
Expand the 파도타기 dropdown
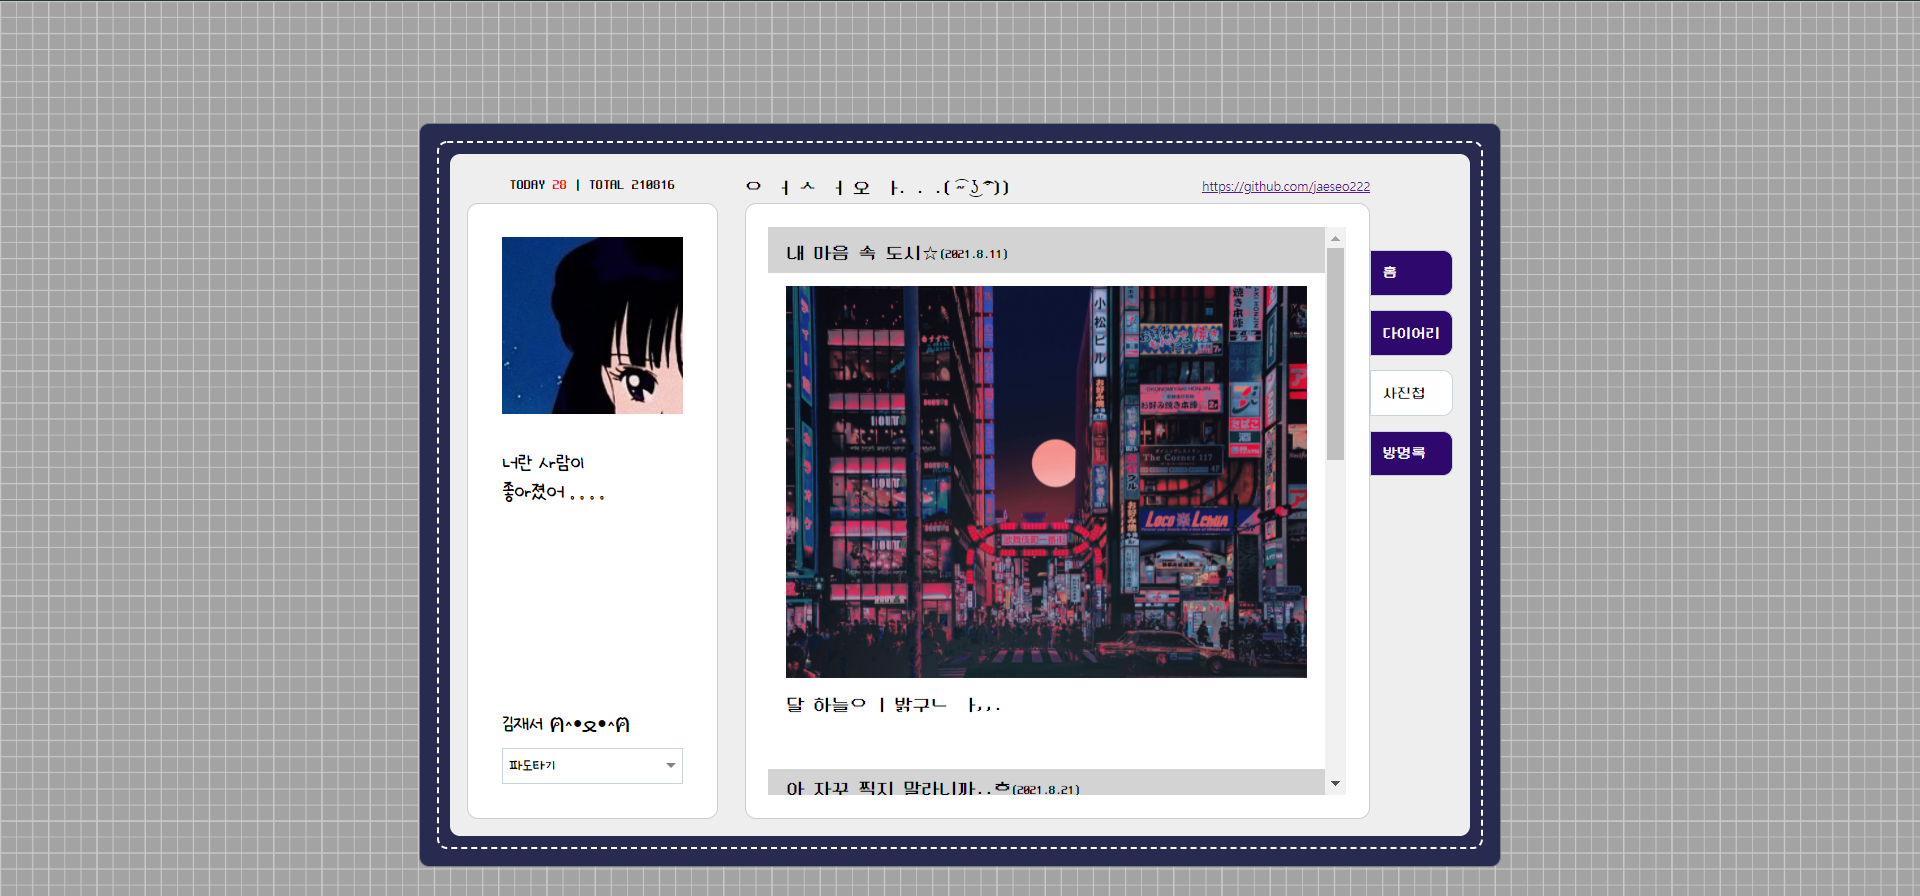tap(592, 766)
